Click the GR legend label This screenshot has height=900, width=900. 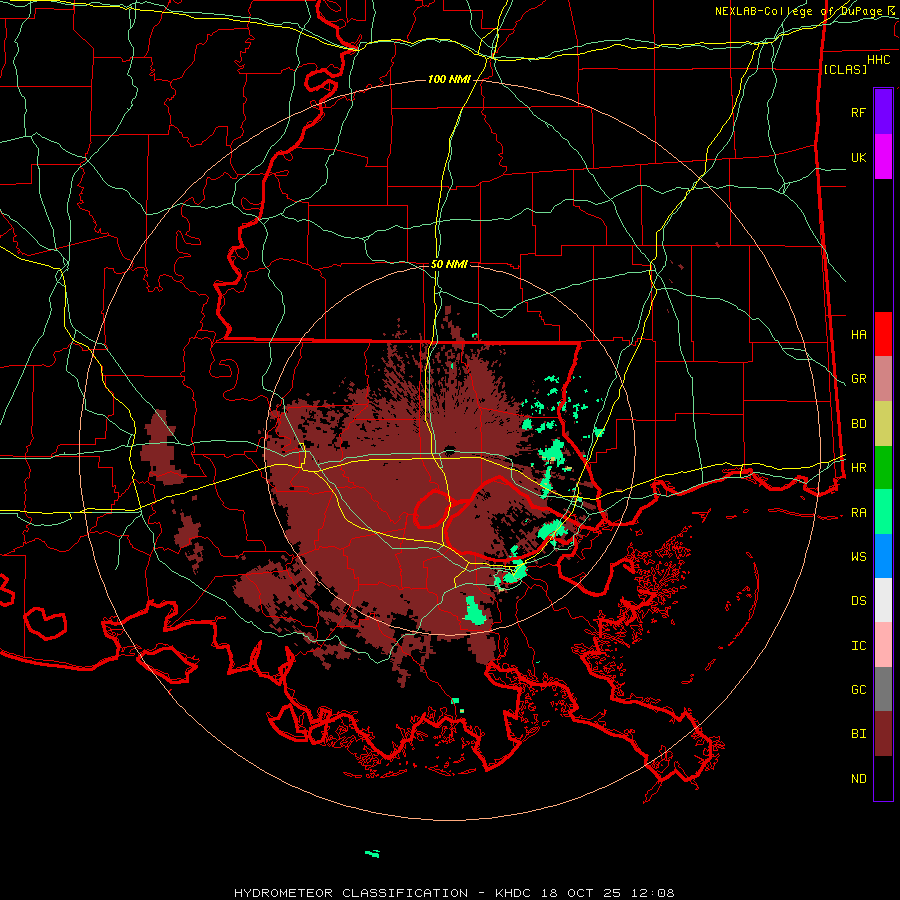(x=858, y=379)
